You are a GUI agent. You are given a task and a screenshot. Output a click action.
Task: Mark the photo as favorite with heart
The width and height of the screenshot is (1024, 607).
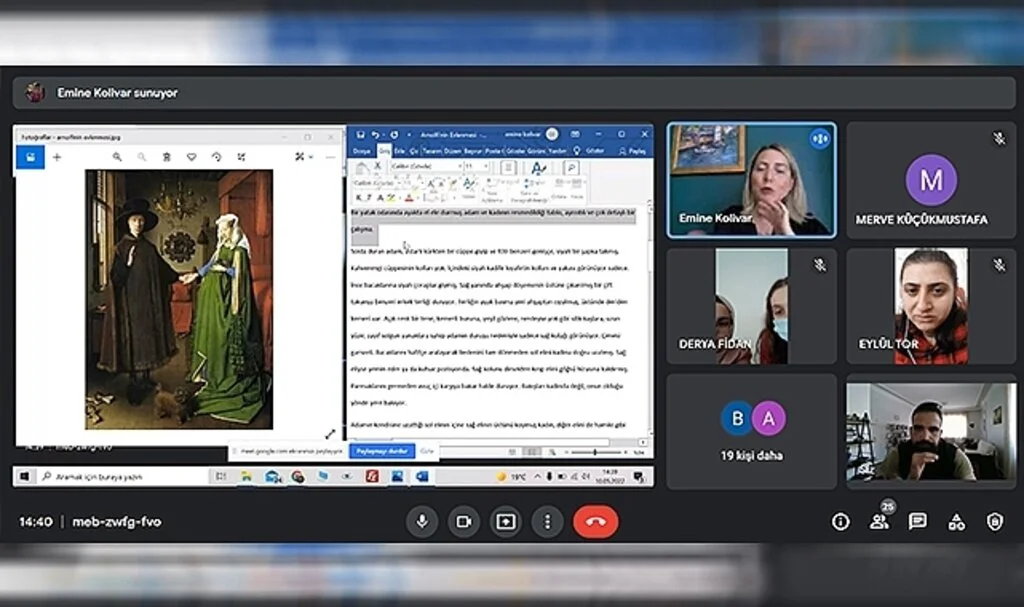point(191,157)
